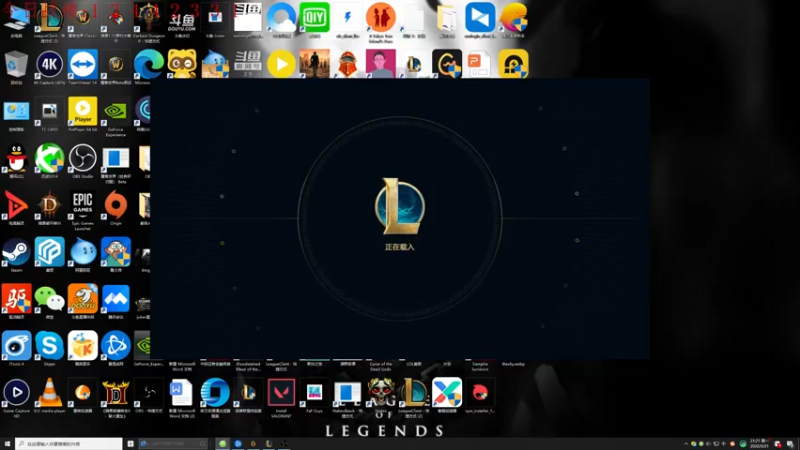Image resolution: width=800 pixels, height=450 pixels.
Task: Launch the green iQIYI app icon
Action: tap(314, 17)
